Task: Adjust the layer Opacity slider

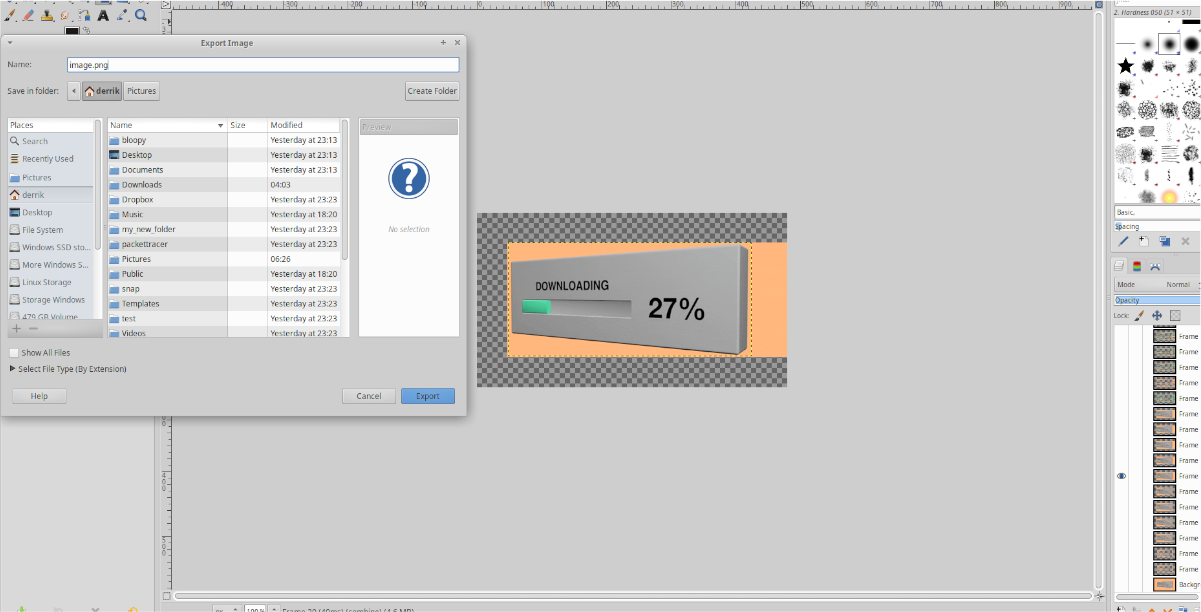Action: point(1158,300)
